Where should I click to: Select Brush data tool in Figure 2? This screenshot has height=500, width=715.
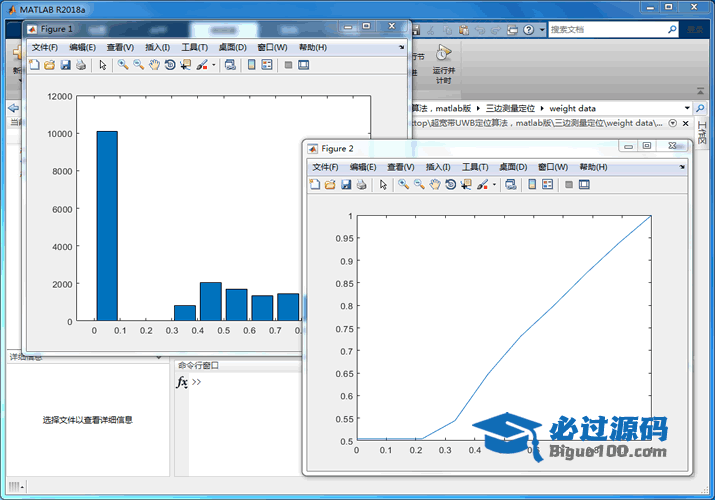click(x=482, y=185)
